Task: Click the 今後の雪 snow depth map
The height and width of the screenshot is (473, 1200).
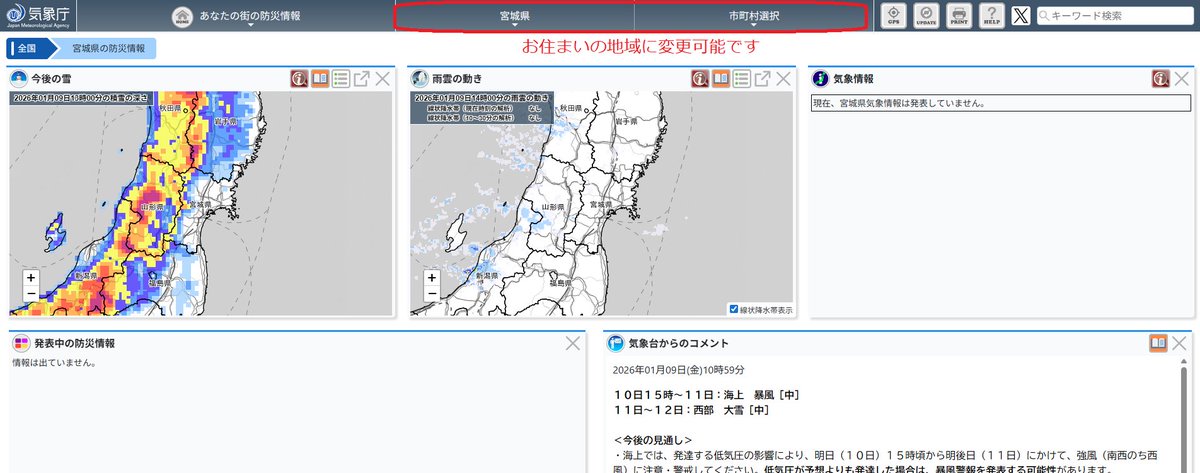Action: [x=202, y=204]
